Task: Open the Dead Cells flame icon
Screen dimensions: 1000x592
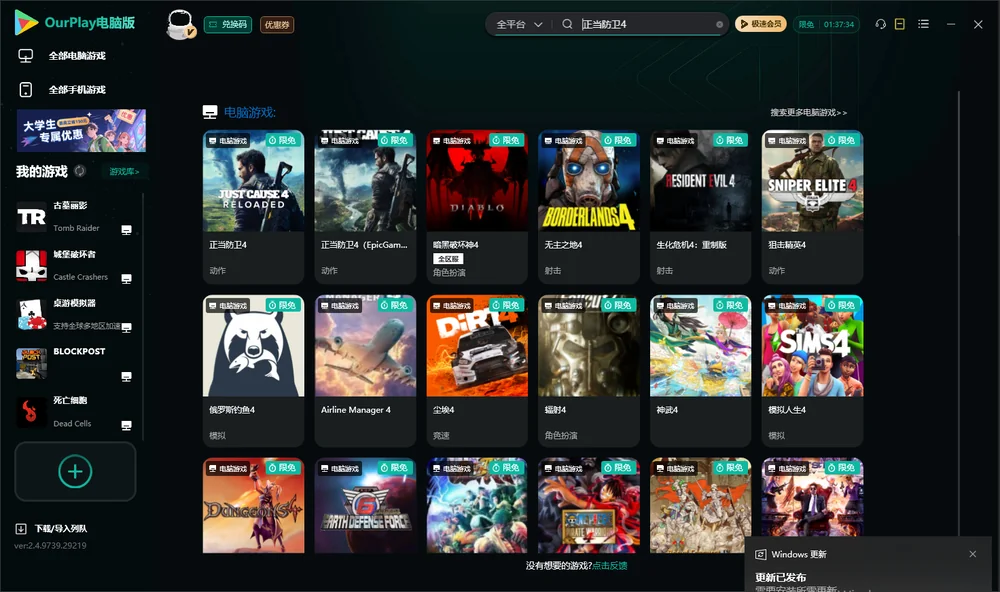Action: click(31, 412)
